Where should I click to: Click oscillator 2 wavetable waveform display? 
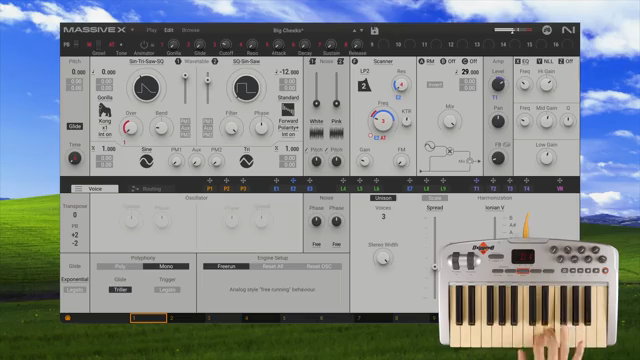247,88
